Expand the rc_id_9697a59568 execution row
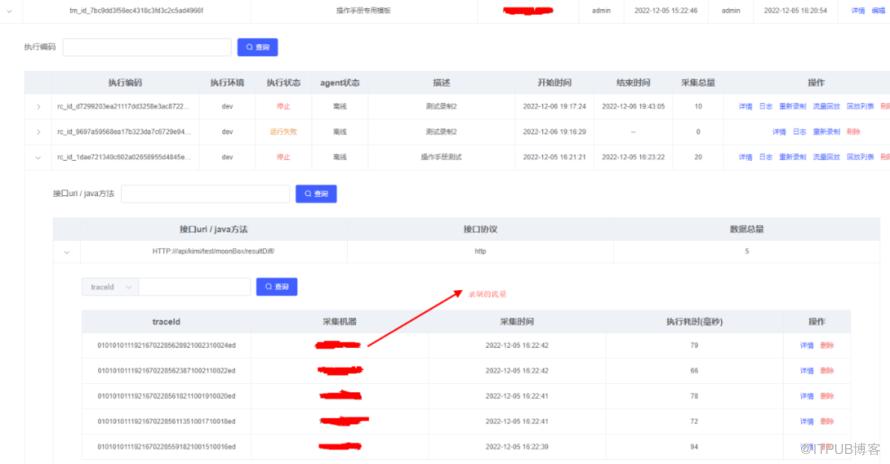890x464 pixels. tap(38, 131)
